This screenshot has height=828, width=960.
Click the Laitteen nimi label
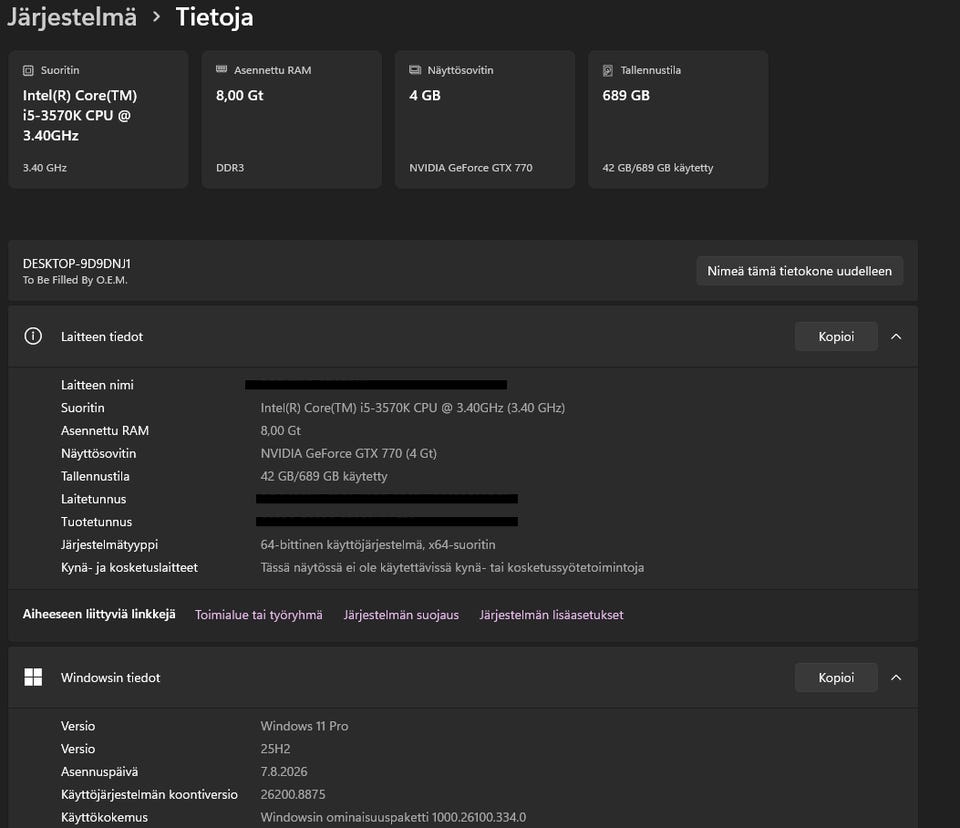pos(97,385)
